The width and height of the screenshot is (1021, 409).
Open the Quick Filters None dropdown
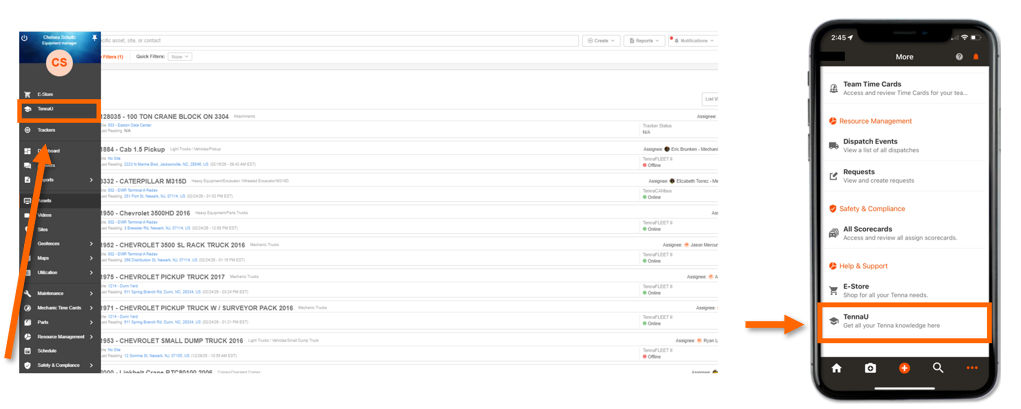pyautogui.click(x=180, y=57)
